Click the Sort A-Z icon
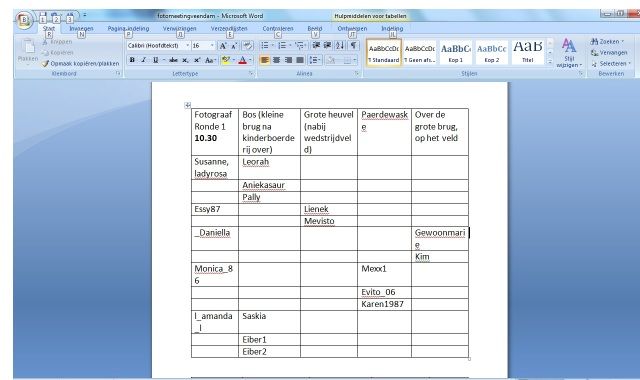Viewport: 640px width, 380px height. [x=340, y=45]
